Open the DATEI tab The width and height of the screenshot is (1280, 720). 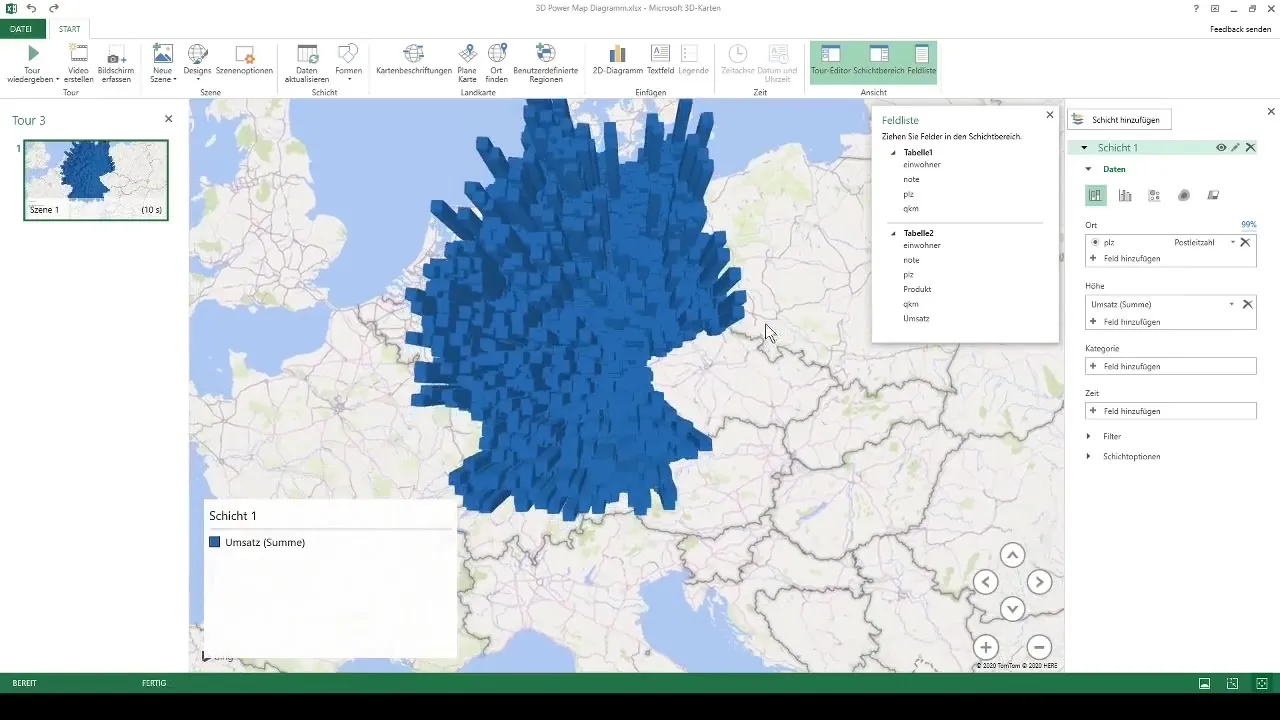tap(22, 29)
